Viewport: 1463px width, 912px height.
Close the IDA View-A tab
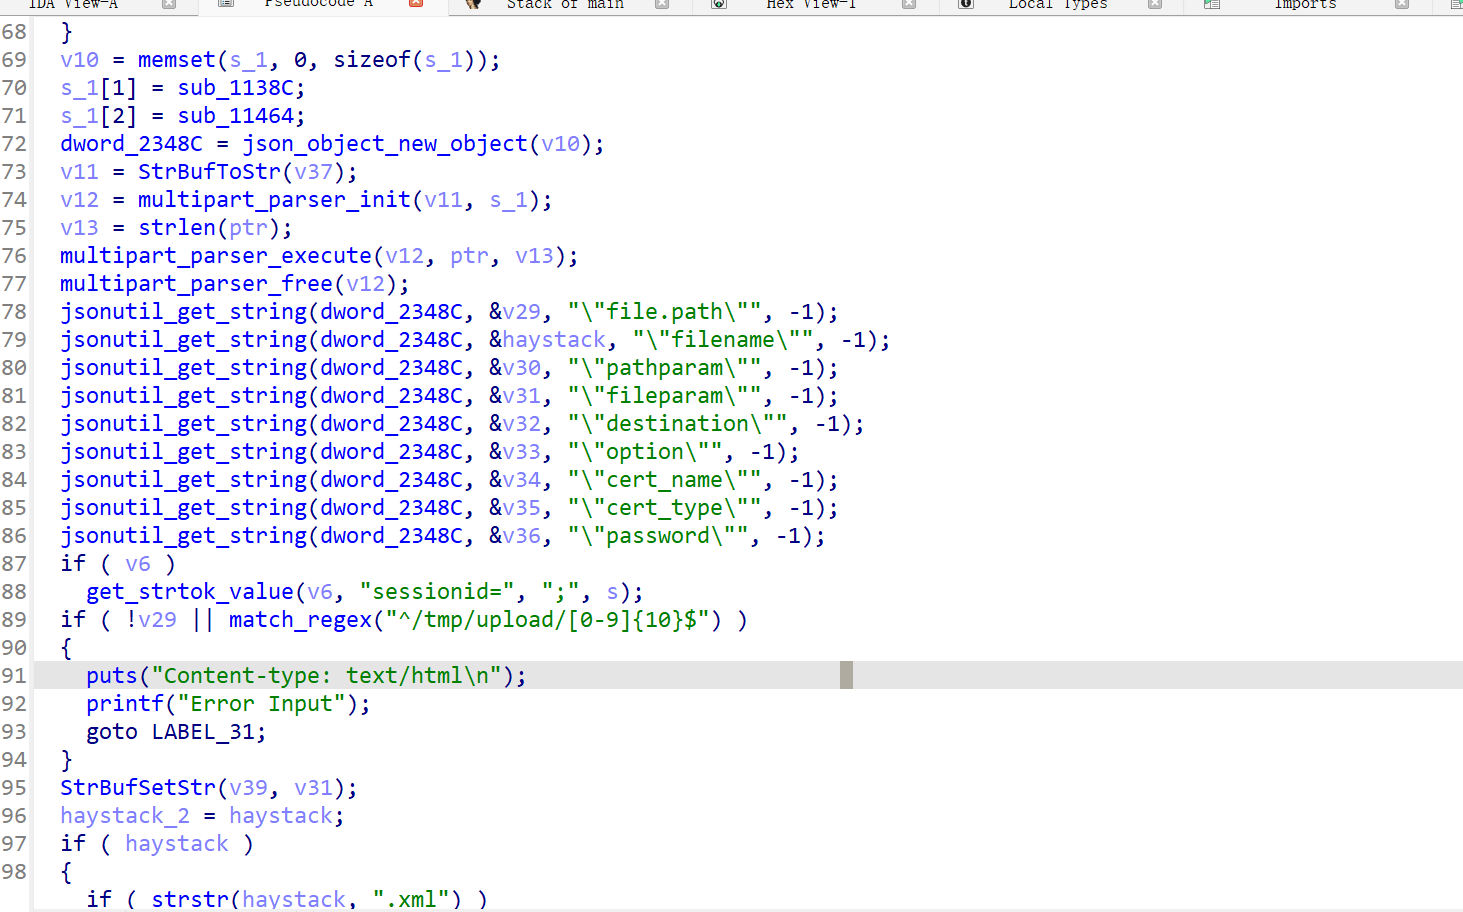tap(169, 4)
